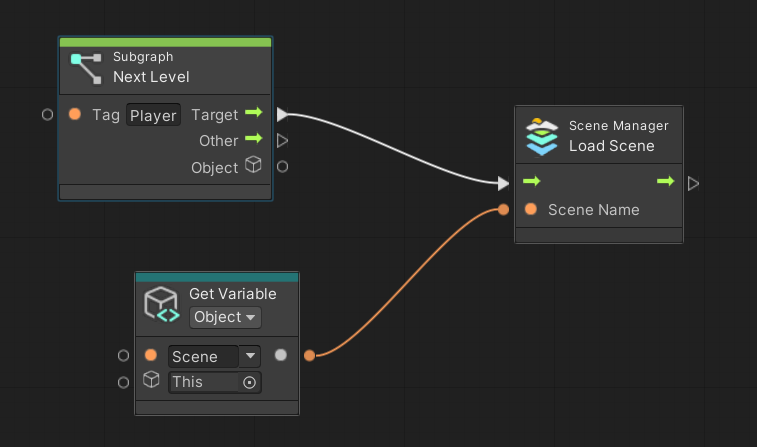This screenshot has width=757, height=447.
Task: Click the green arrow next to Other
Action: (254, 139)
